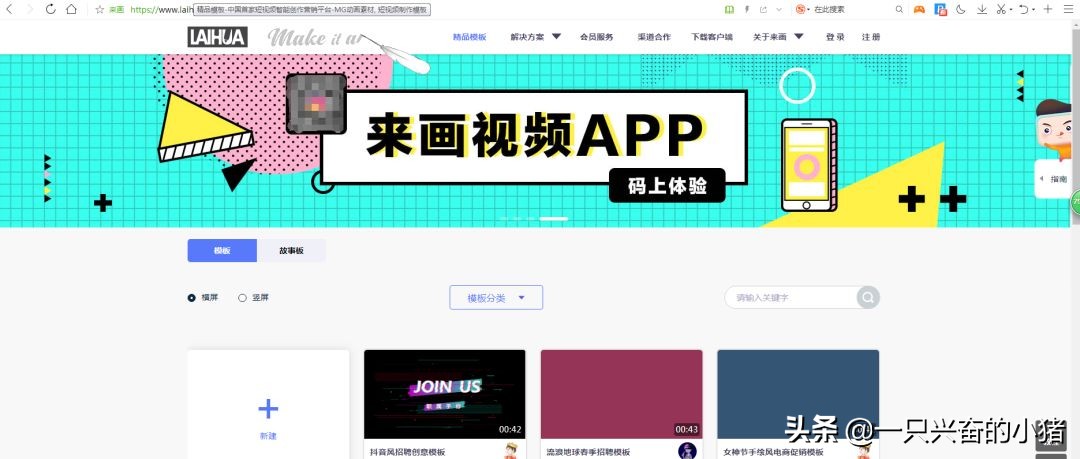Open the 精品模板 nav item
The width and height of the screenshot is (1080, 459).
pyautogui.click(x=470, y=37)
